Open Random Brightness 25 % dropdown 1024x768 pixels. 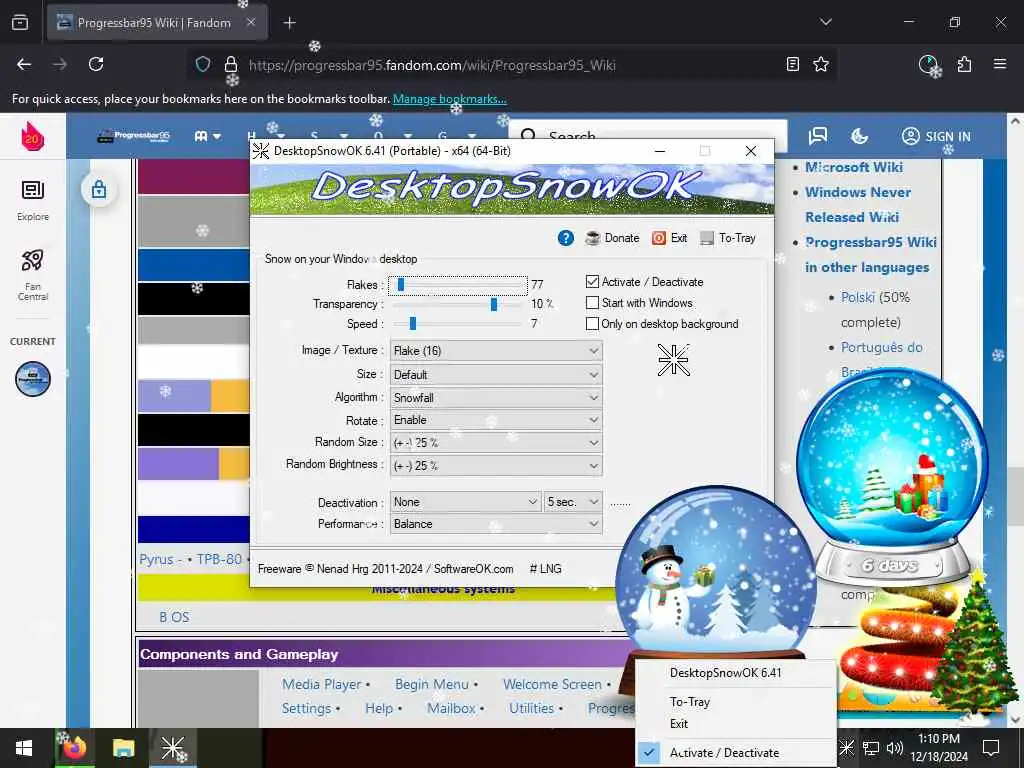pos(496,466)
